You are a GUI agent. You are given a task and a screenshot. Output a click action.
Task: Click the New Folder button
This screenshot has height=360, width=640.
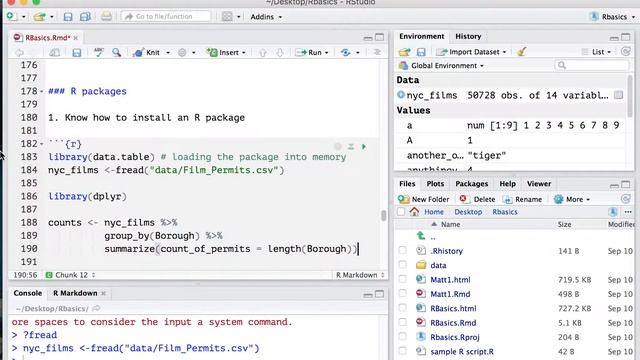point(424,199)
